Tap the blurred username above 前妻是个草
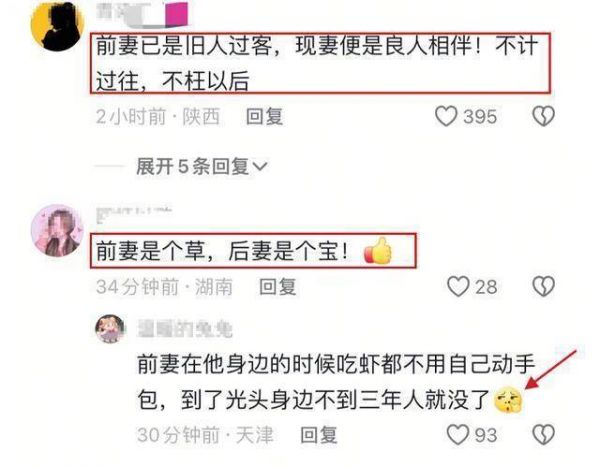 pyautogui.click(x=134, y=213)
